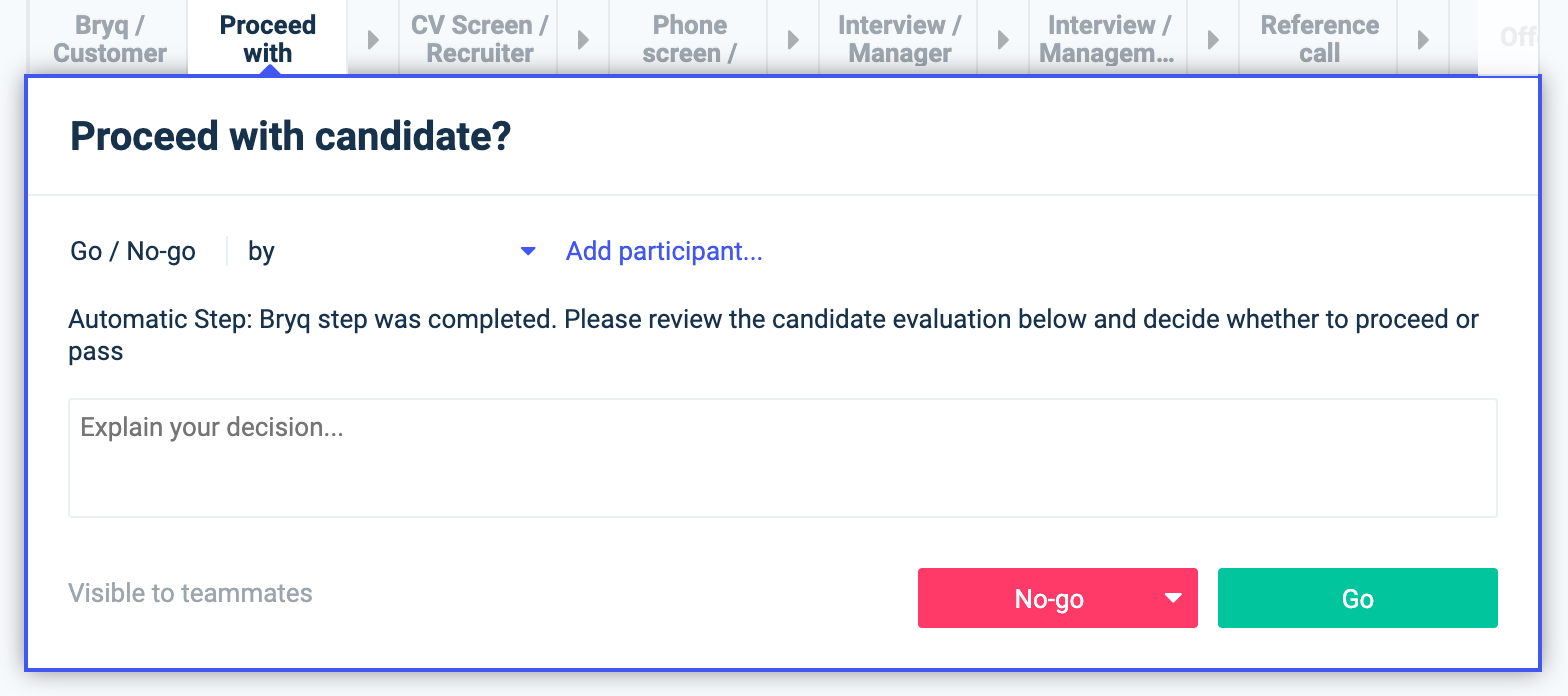Screen dimensions: 1568x696
Task: Click the Add participant... link
Action: point(664,251)
